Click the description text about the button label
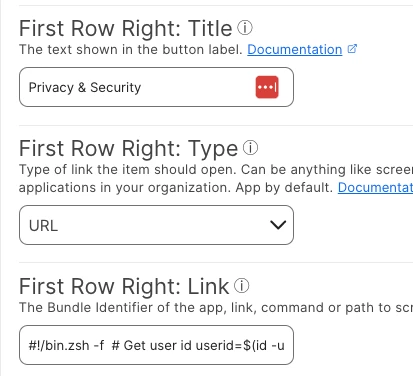 click(x=131, y=50)
